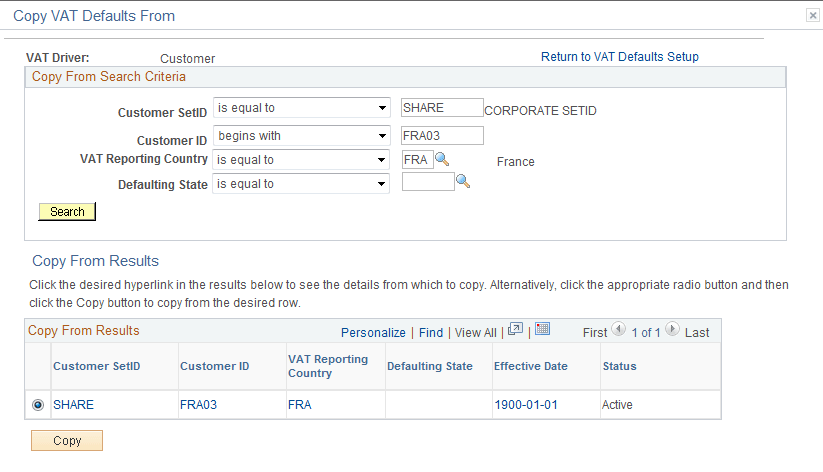Download results grid to spreadsheet icon
Screen dimensions: 823x472
(542, 329)
